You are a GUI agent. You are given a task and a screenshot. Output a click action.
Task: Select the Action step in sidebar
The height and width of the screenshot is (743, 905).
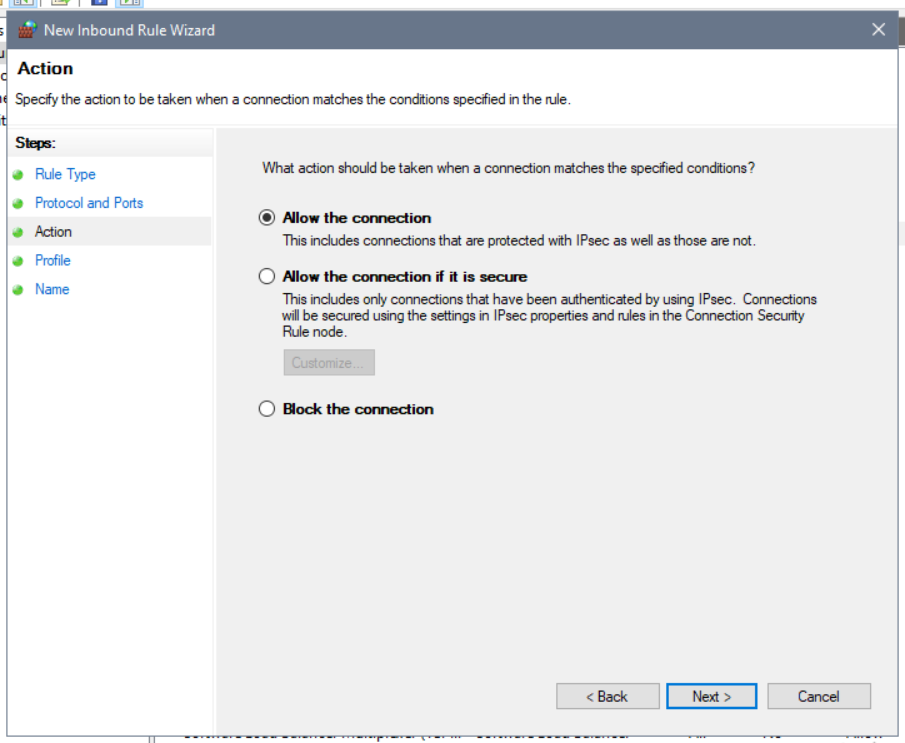(x=53, y=232)
